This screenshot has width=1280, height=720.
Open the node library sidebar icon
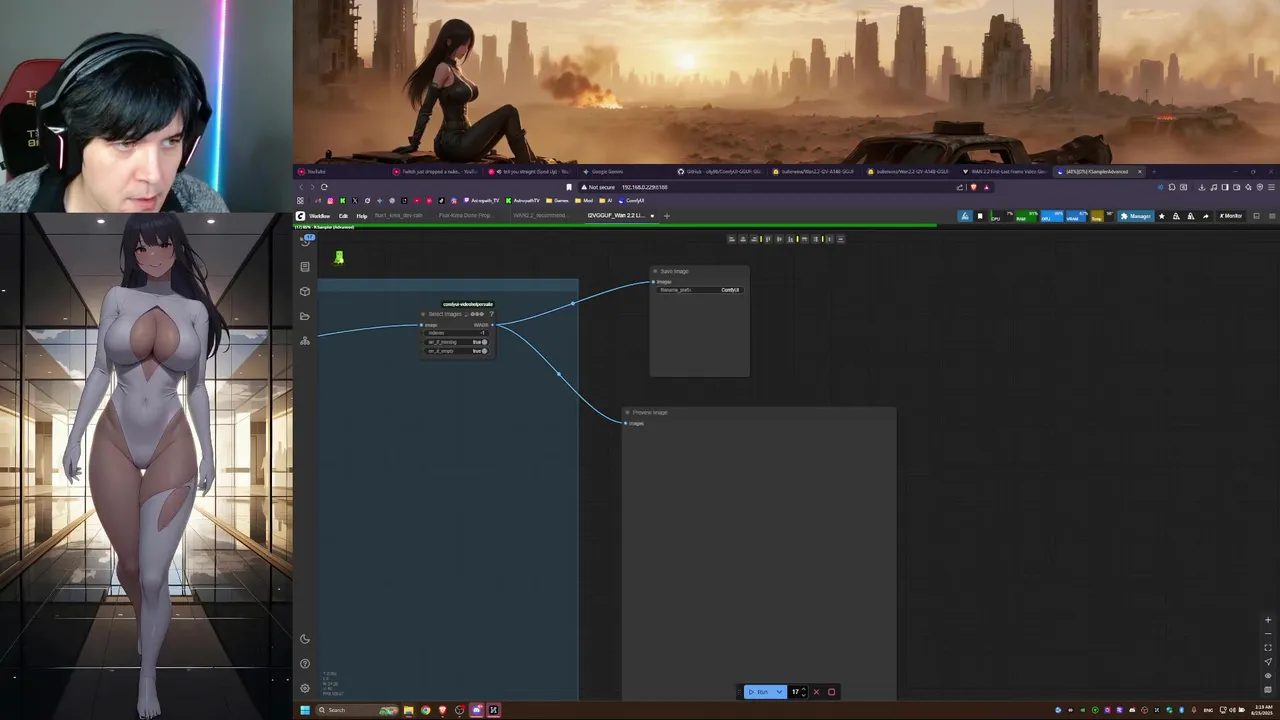pos(305,267)
